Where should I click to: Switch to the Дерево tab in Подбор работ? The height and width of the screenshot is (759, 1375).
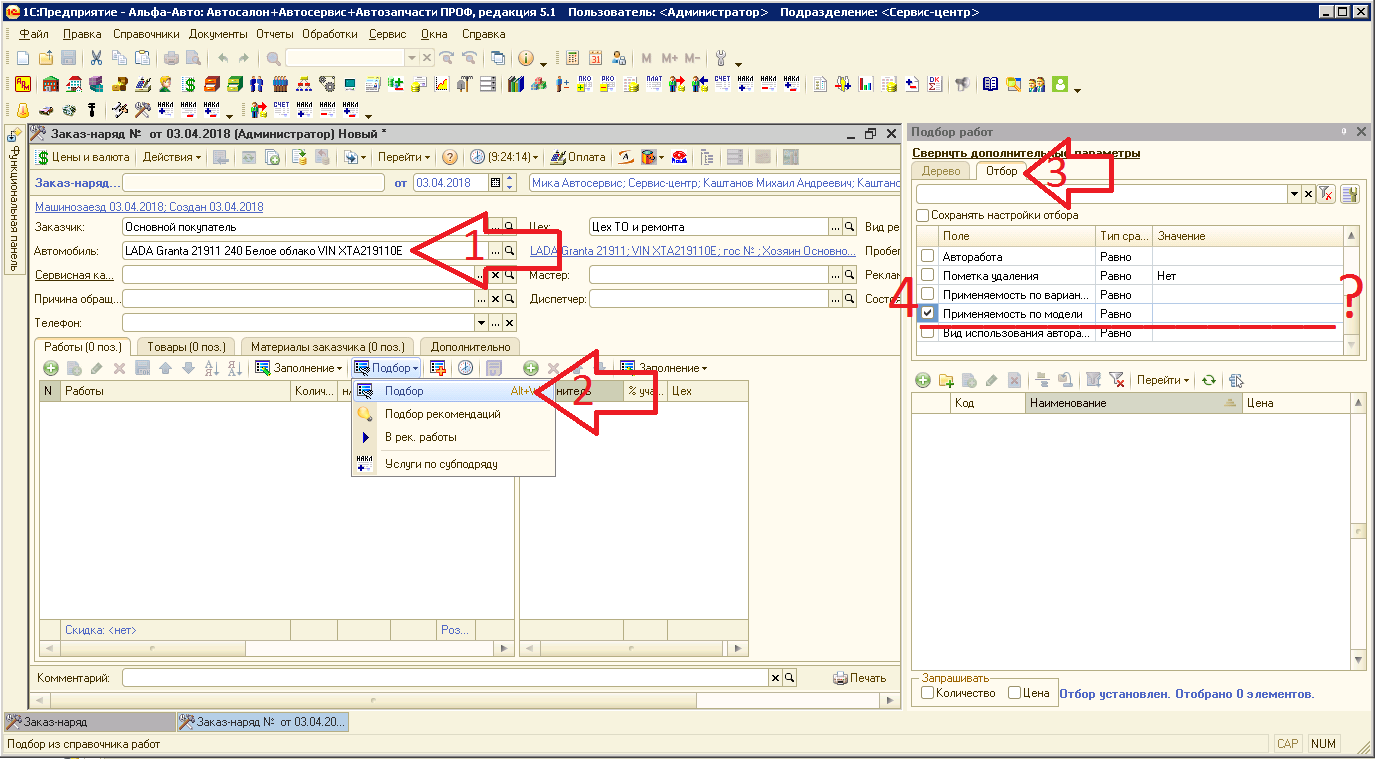941,171
